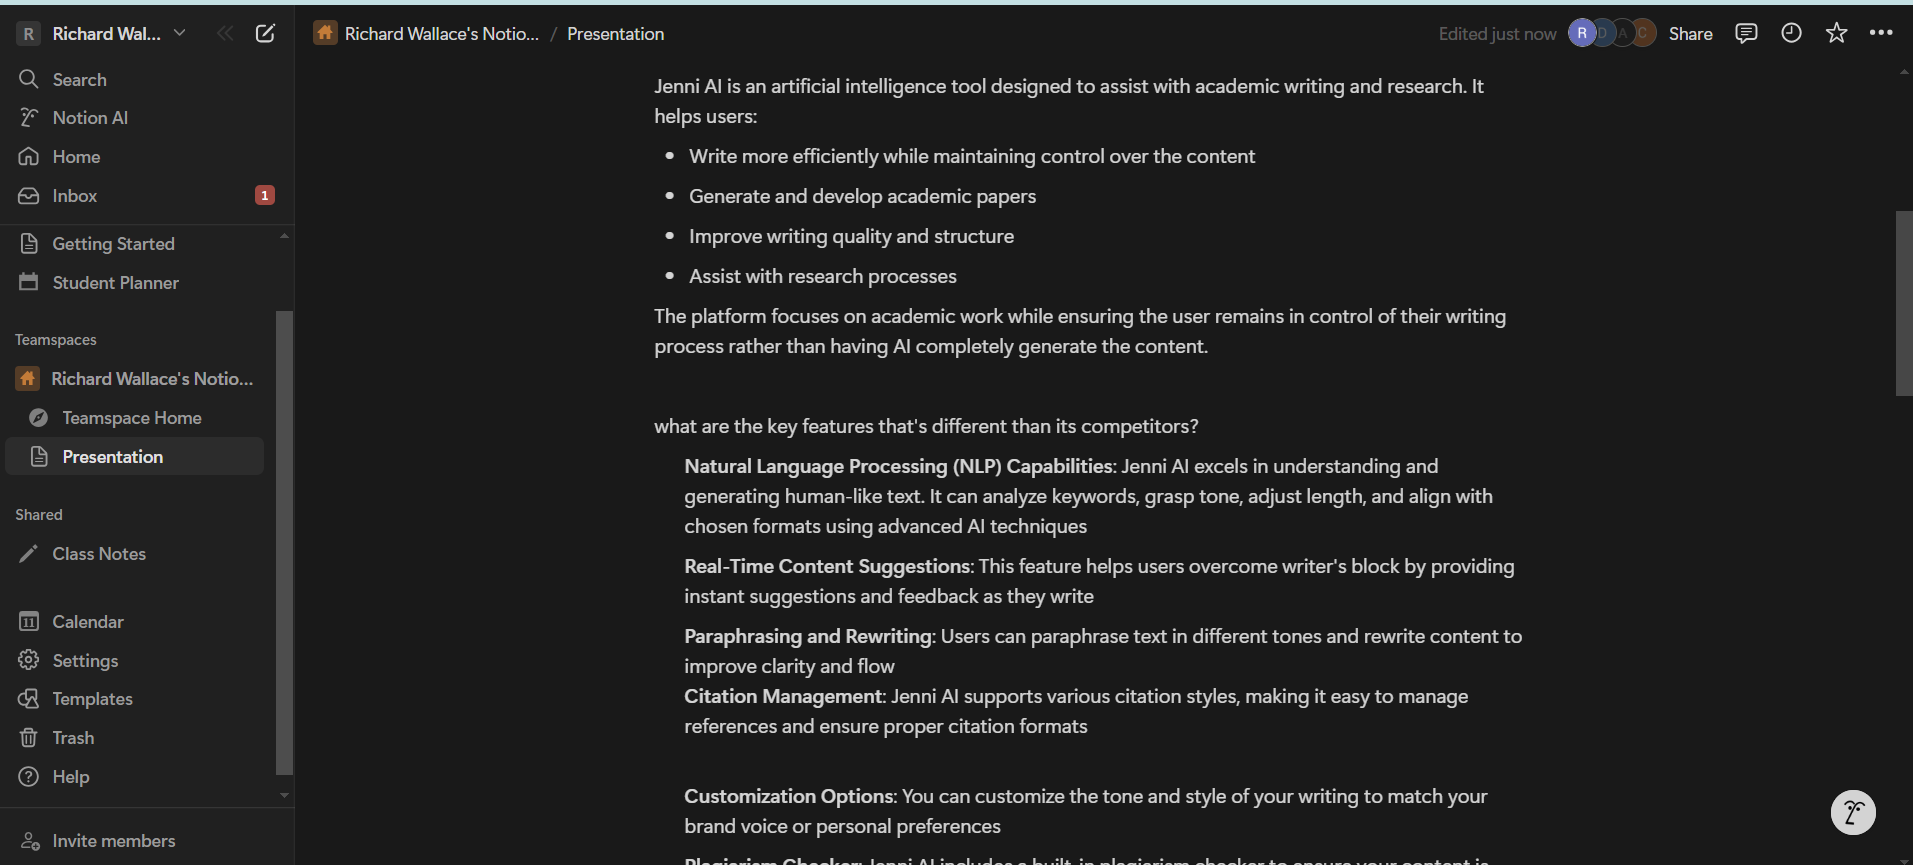Open the comments panel icon

pyautogui.click(x=1746, y=33)
